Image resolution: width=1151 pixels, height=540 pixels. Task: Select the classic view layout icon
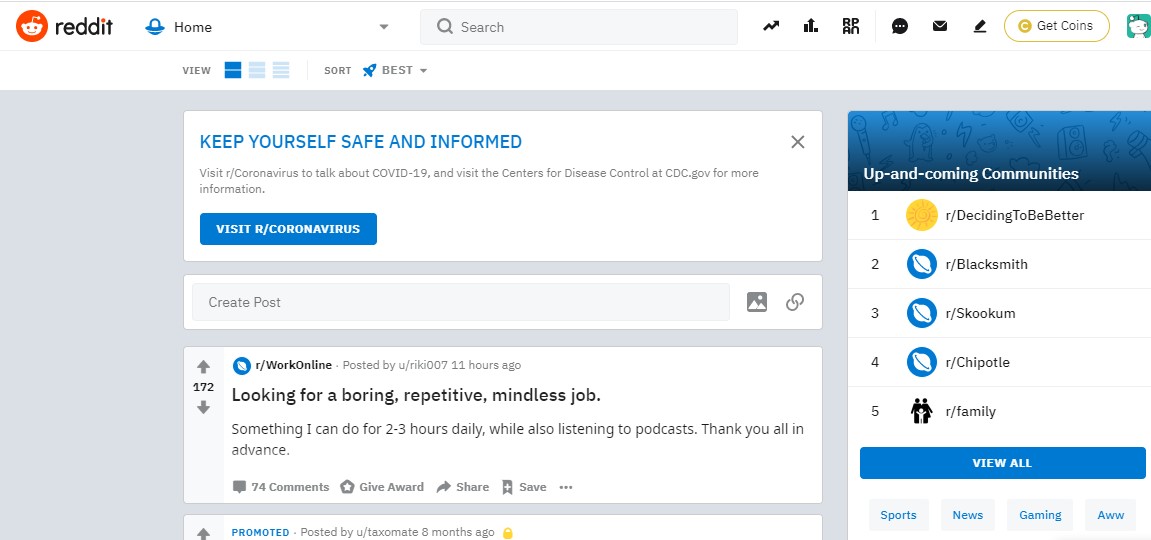coord(257,70)
